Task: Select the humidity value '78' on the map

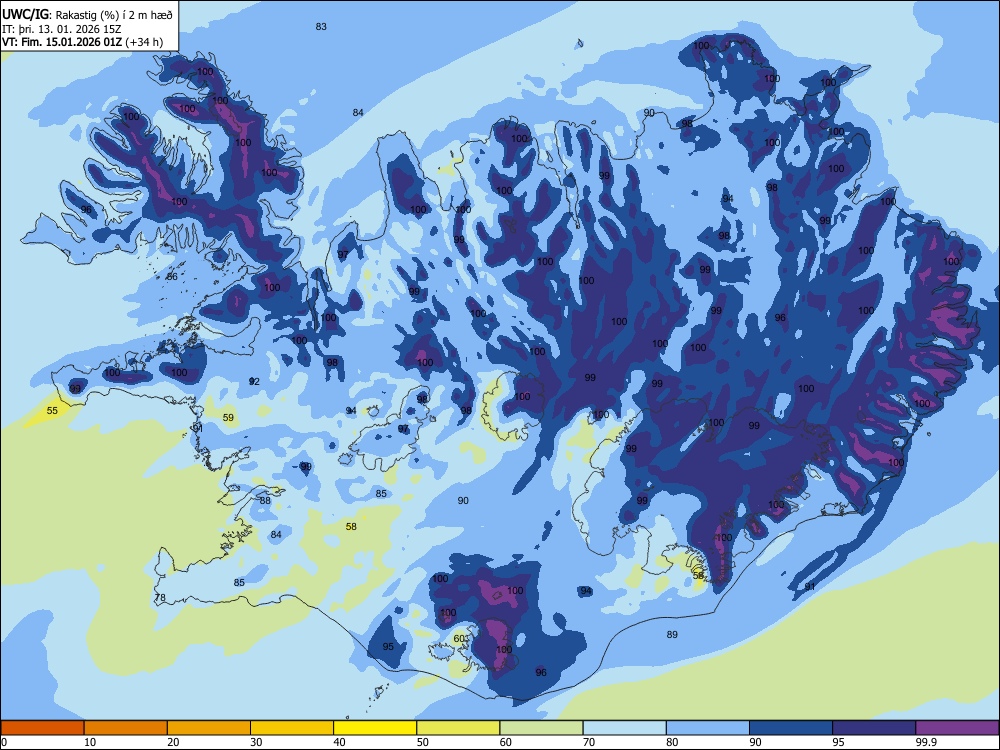Action: [x=160, y=598]
